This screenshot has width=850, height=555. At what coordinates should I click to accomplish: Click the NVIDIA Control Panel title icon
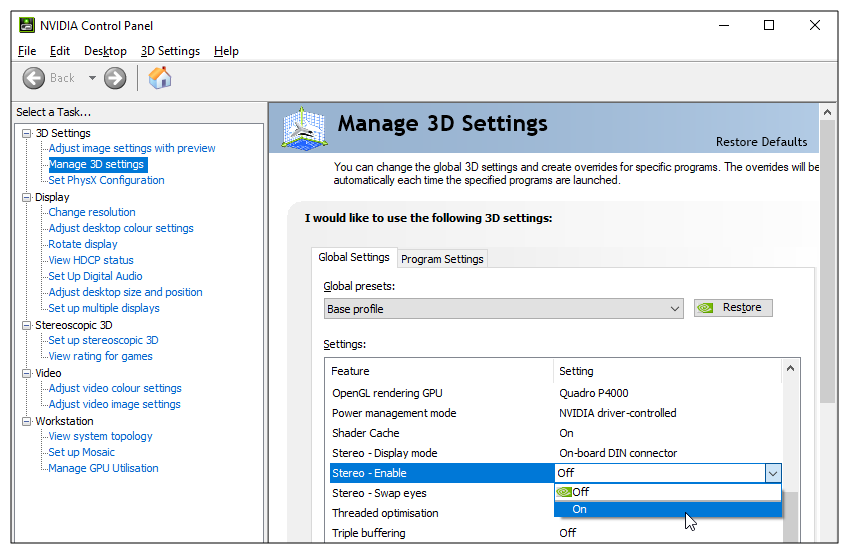click(25, 25)
